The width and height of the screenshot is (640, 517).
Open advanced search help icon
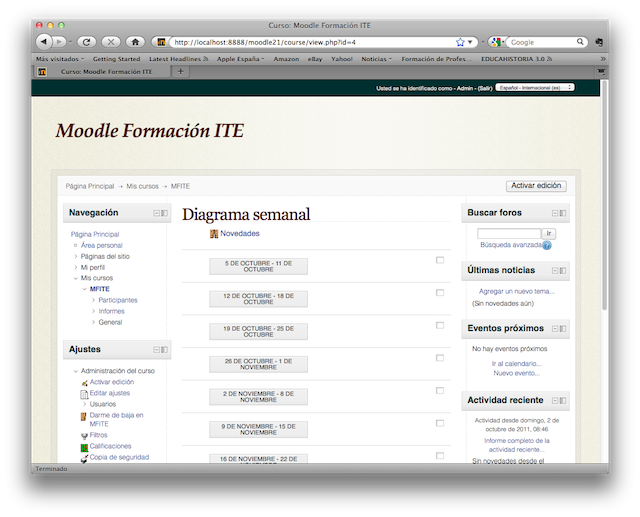click(547, 245)
